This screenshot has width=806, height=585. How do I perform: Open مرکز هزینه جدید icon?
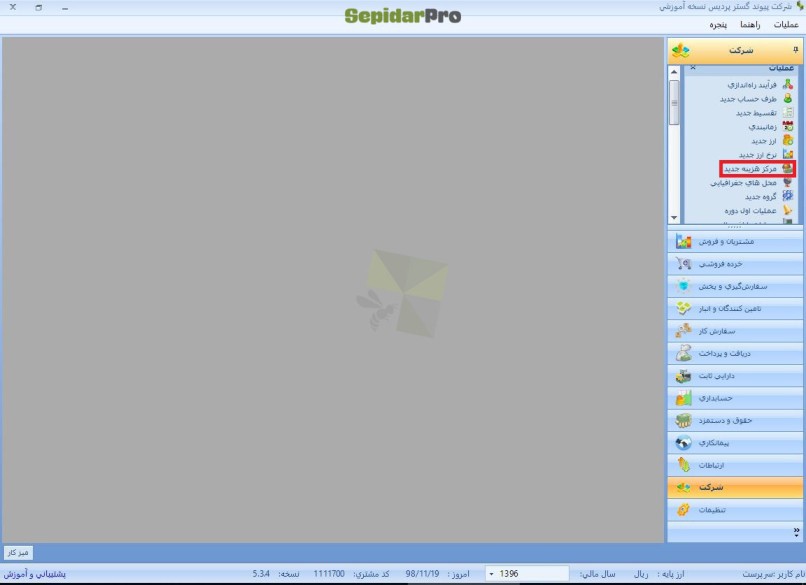click(x=787, y=169)
